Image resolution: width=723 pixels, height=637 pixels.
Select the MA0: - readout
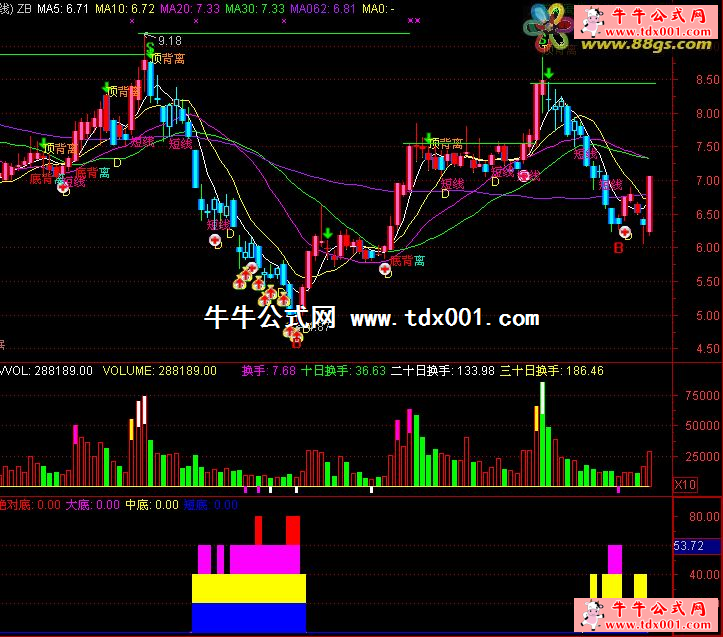[x=378, y=9]
